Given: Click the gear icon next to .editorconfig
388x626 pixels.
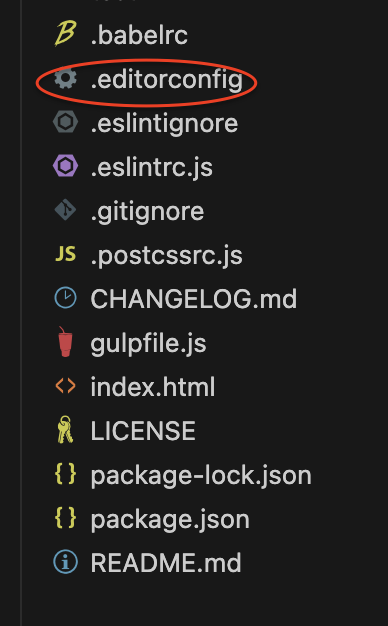Looking at the screenshot, I should tap(65, 78).
